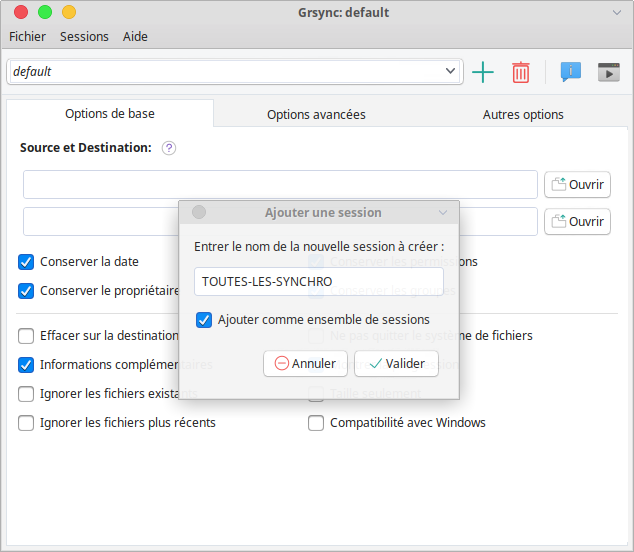Enable Ignorer les fichiers plus récents
The width and height of the screenshot is (634, 552).
coord(26,423)
